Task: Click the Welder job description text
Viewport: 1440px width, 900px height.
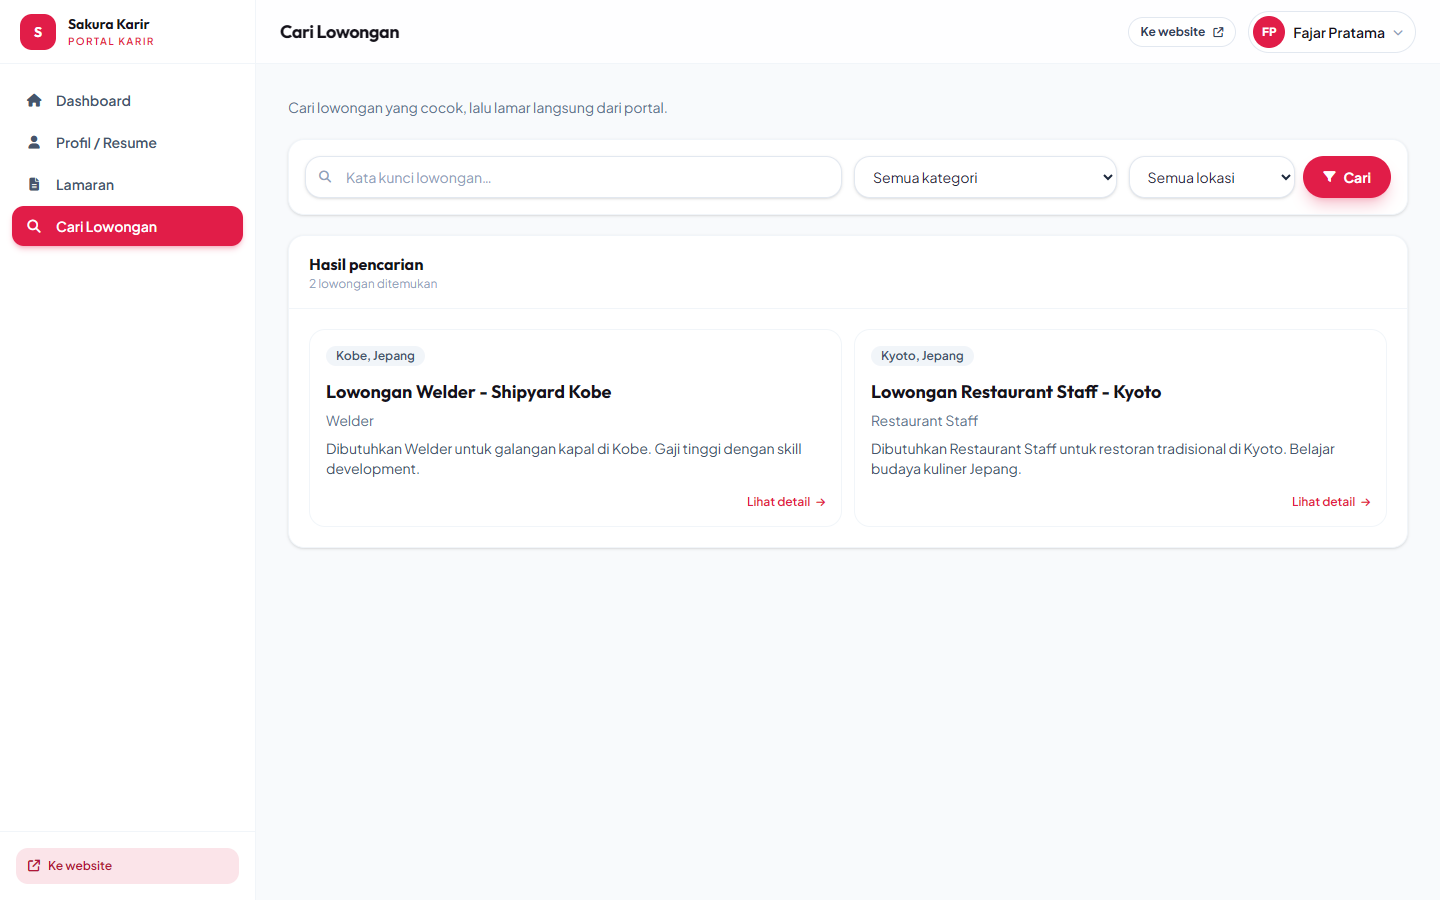Action: pyautogui.click(x=564, y=459)
